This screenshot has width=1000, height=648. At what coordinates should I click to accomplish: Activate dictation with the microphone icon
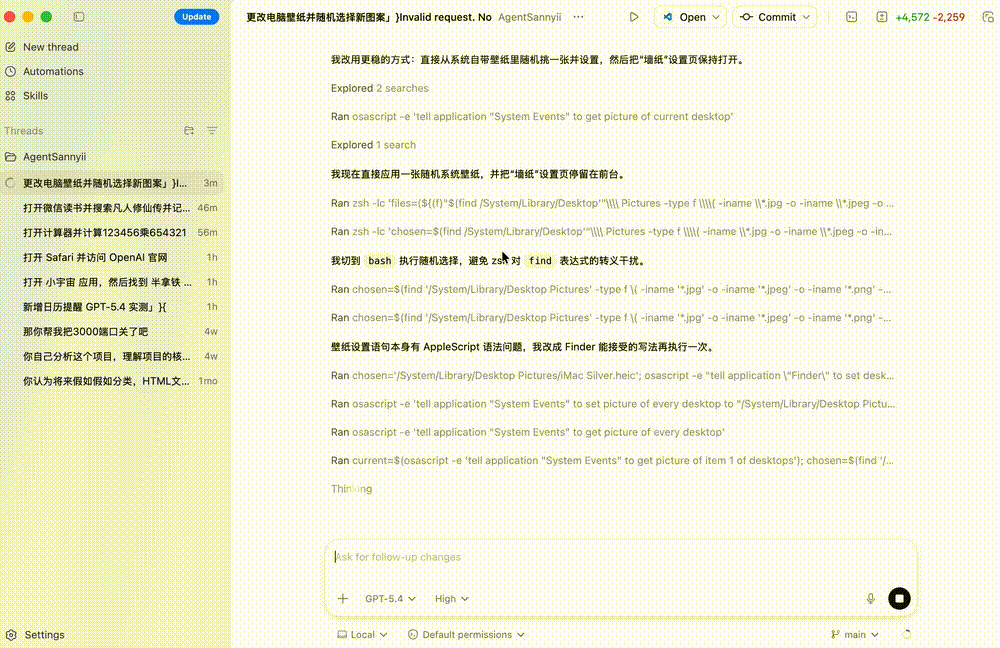(x=870, y=598)
